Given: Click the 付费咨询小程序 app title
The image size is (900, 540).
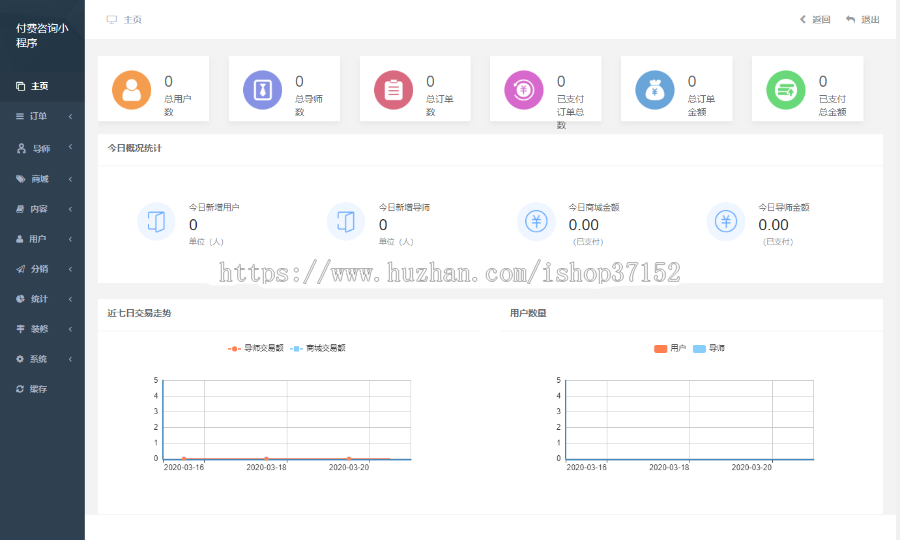Looking at the screenshot, I should [42, 35].
